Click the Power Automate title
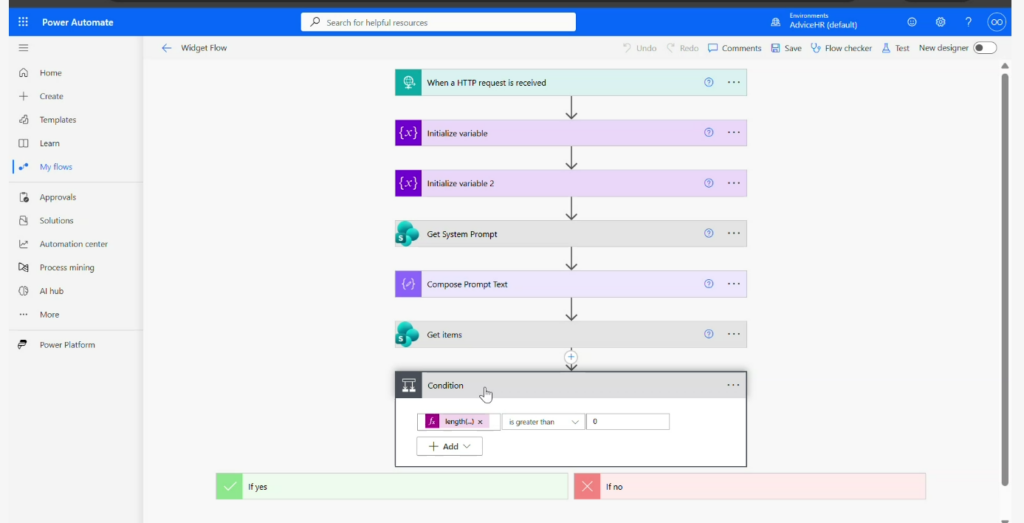This screenshot has height=523, width=1024. tap(78, 22)
